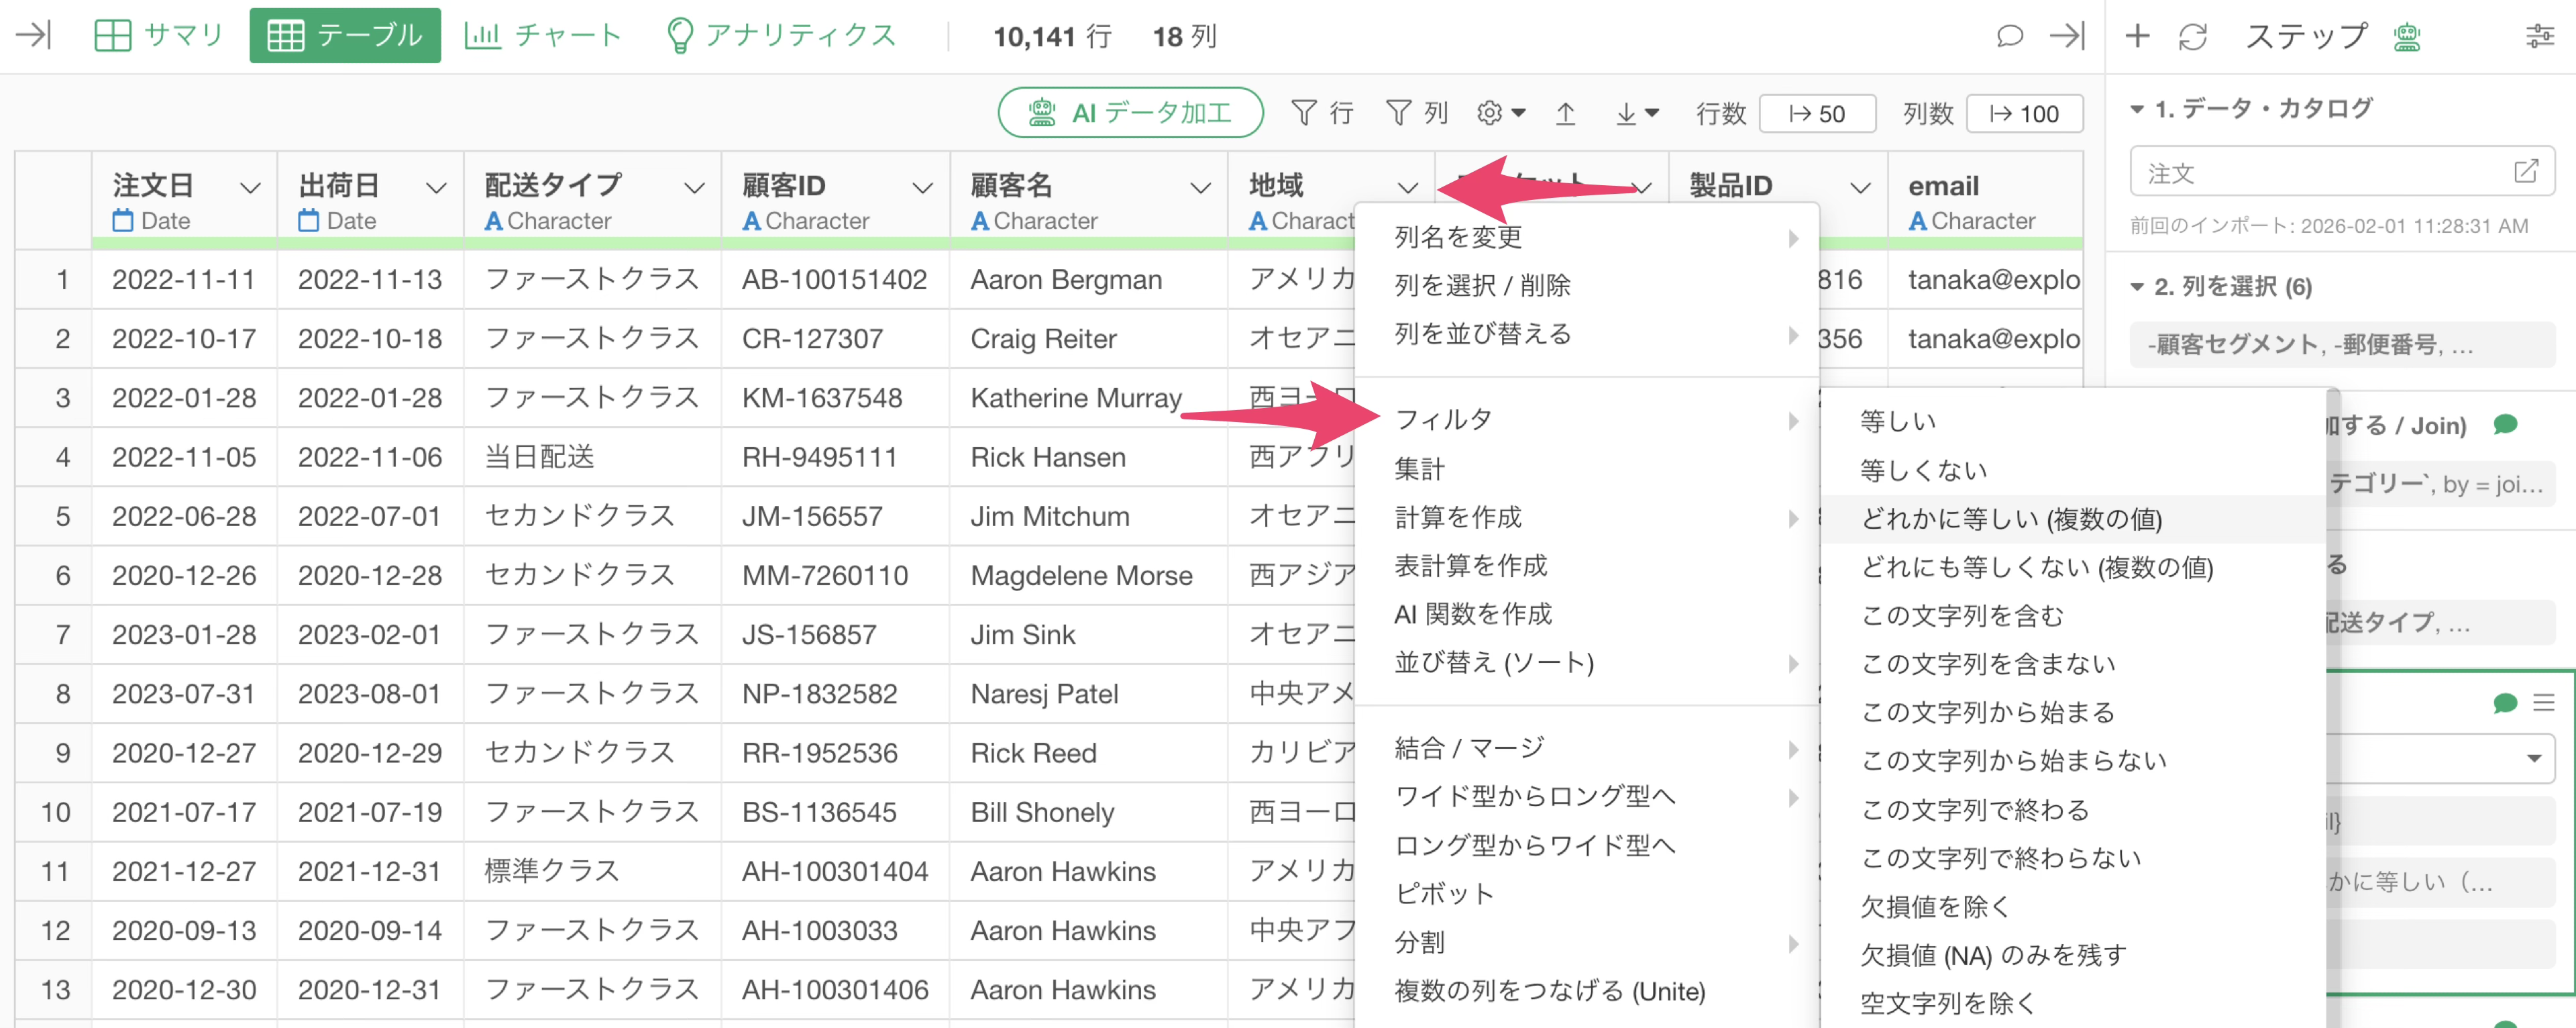Click the export upload arrow icon

click(1565, 114)
